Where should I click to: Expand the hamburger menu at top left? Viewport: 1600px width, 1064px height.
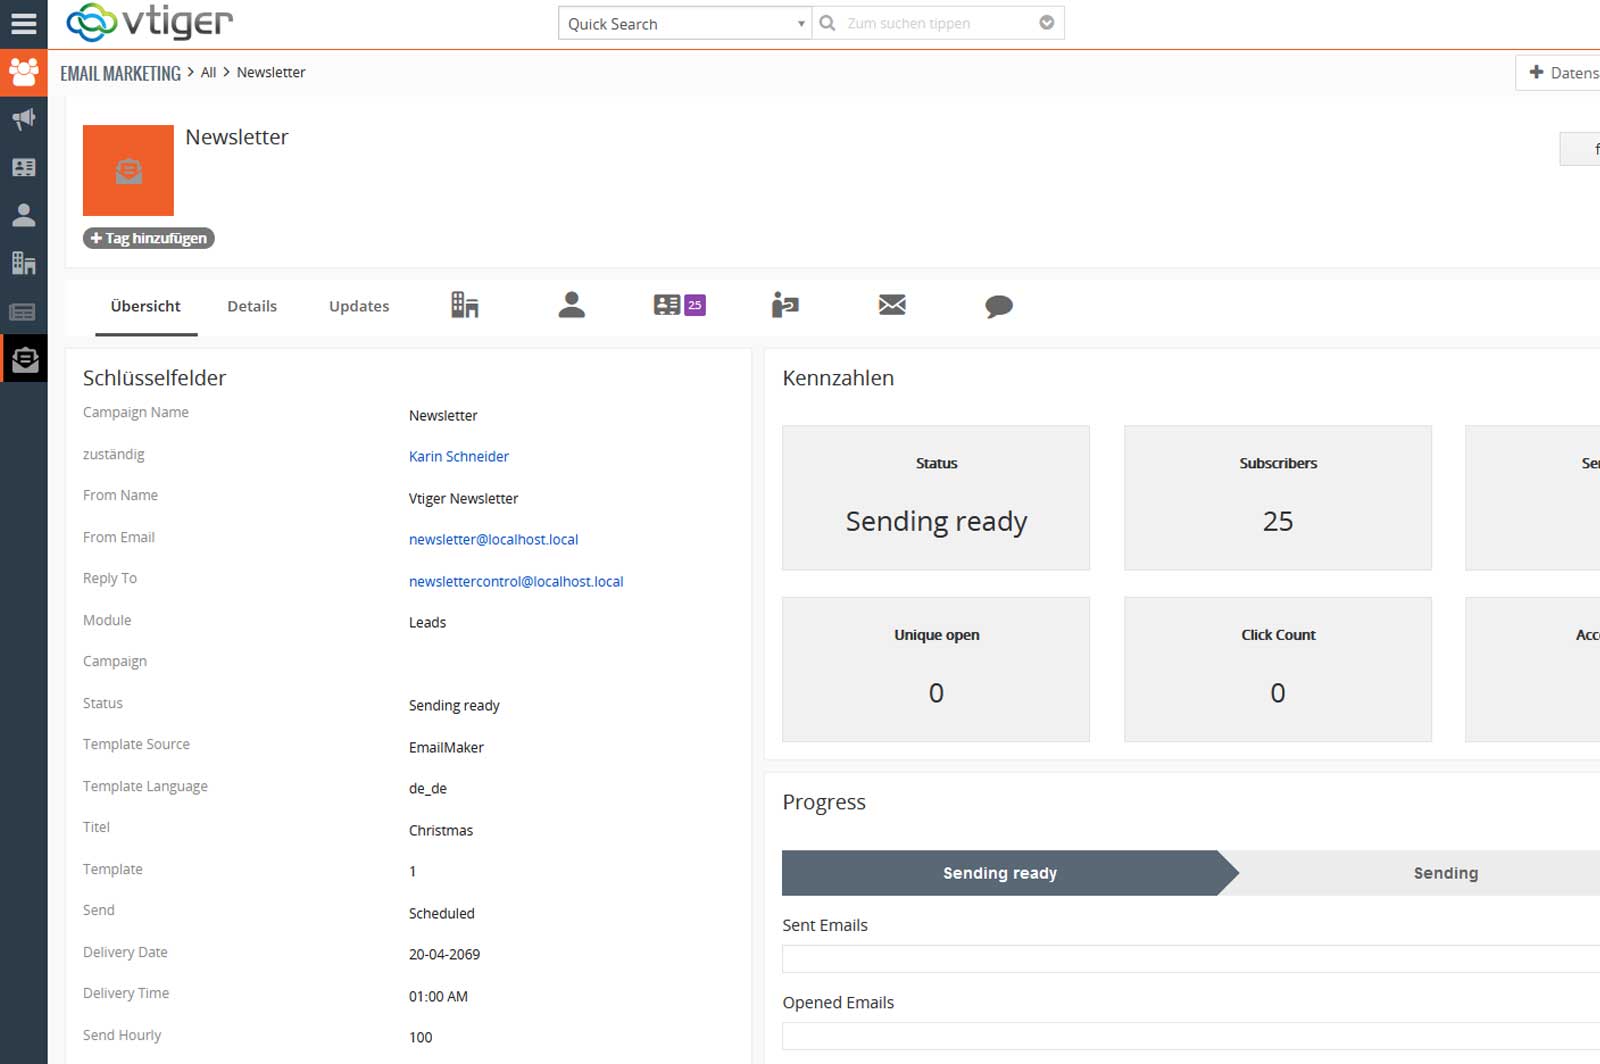coord(24,22)
